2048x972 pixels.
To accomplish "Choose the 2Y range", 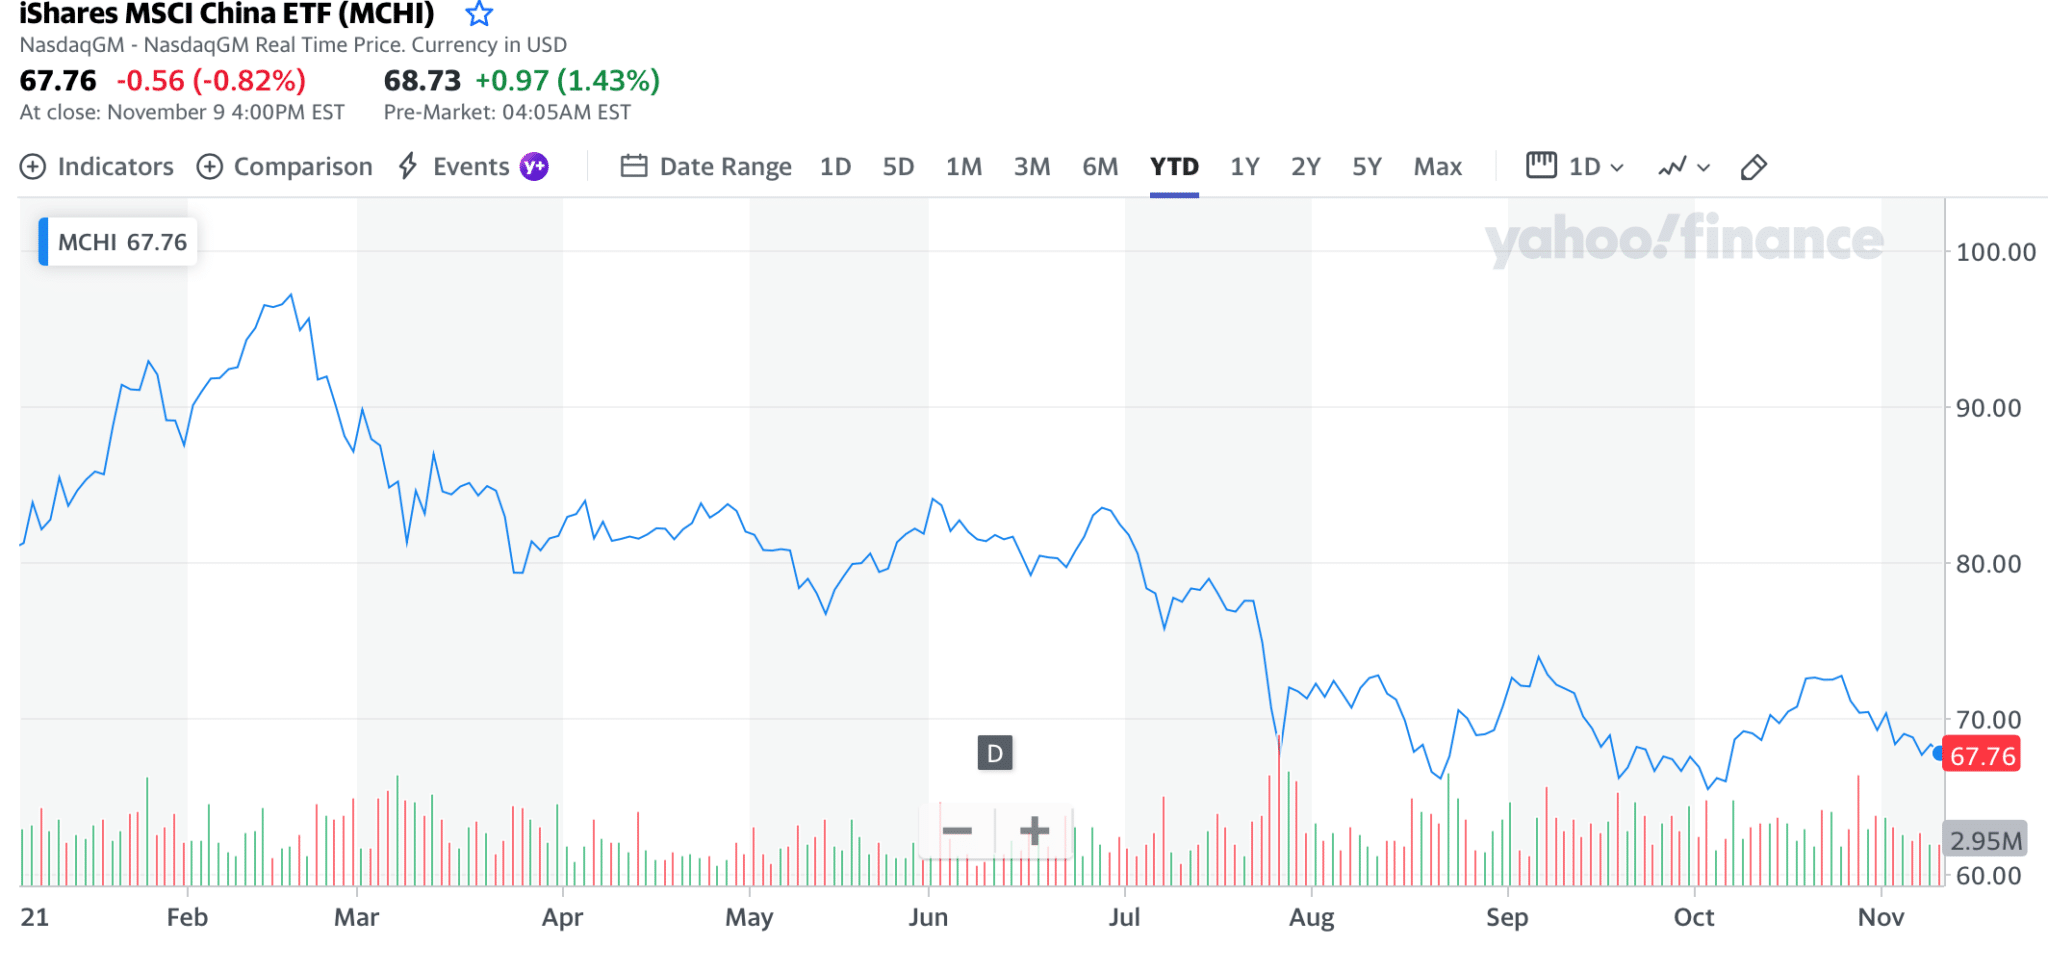I will pos(1305,167).
